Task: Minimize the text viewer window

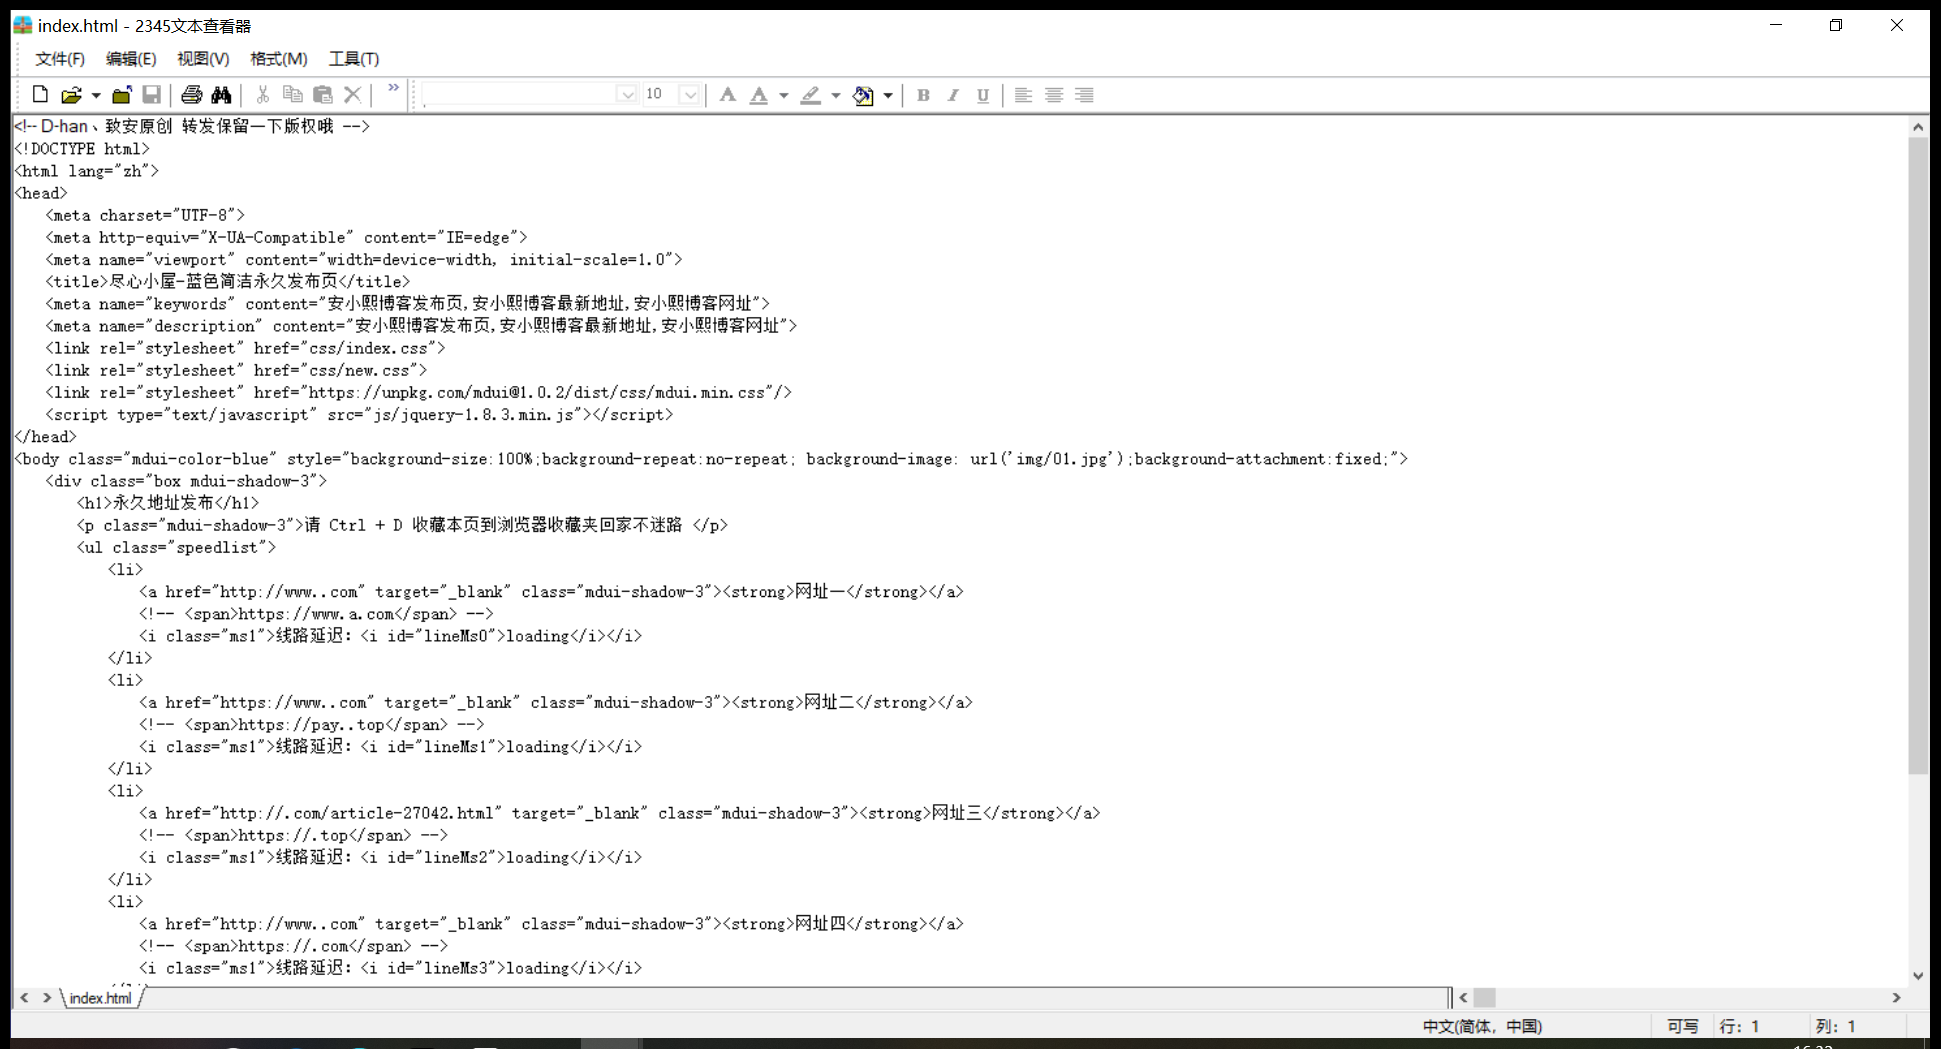Action: (1776, 25)
